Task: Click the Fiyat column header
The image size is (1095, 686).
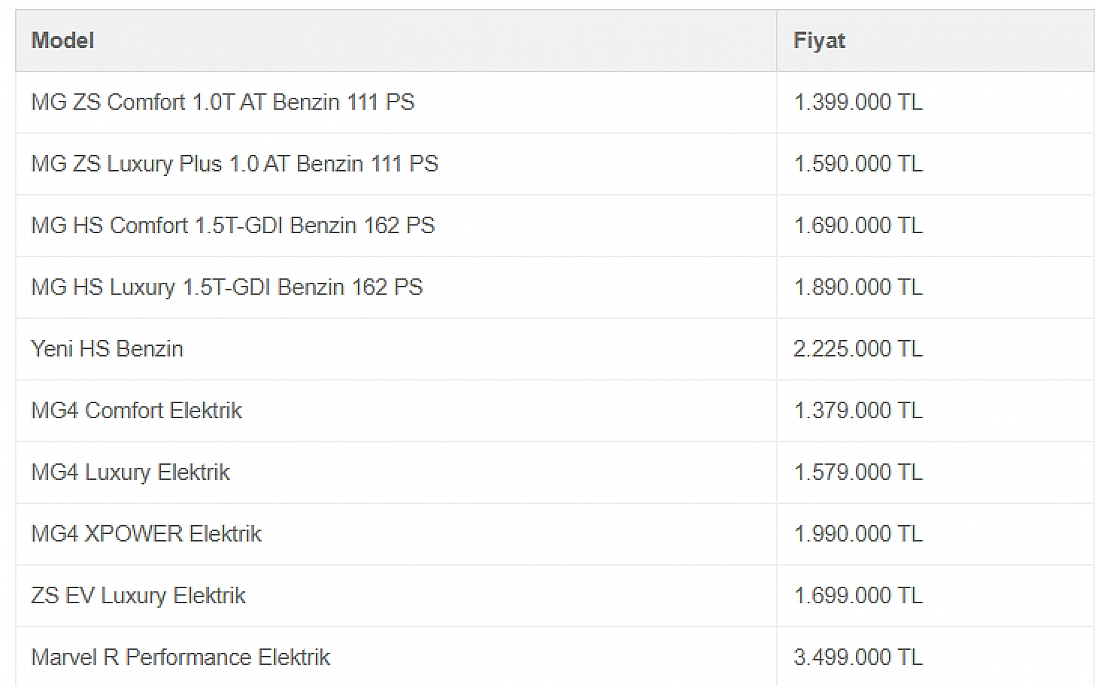Action: click(819, 41)
